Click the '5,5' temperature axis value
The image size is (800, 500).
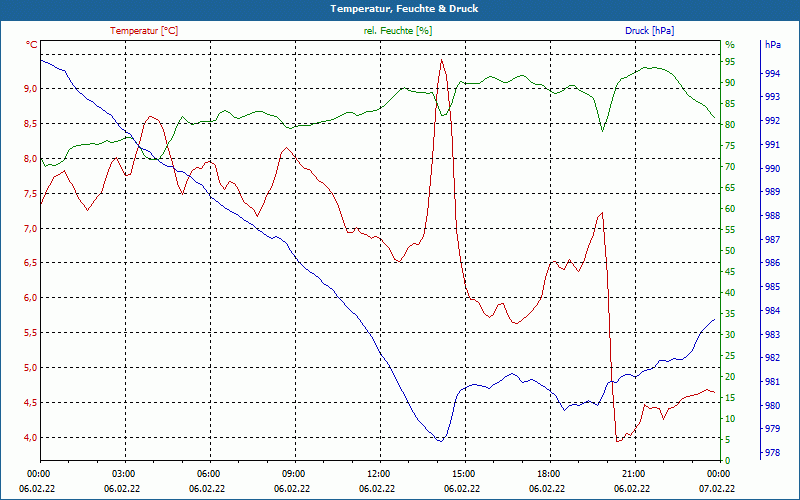coord(31,333)
